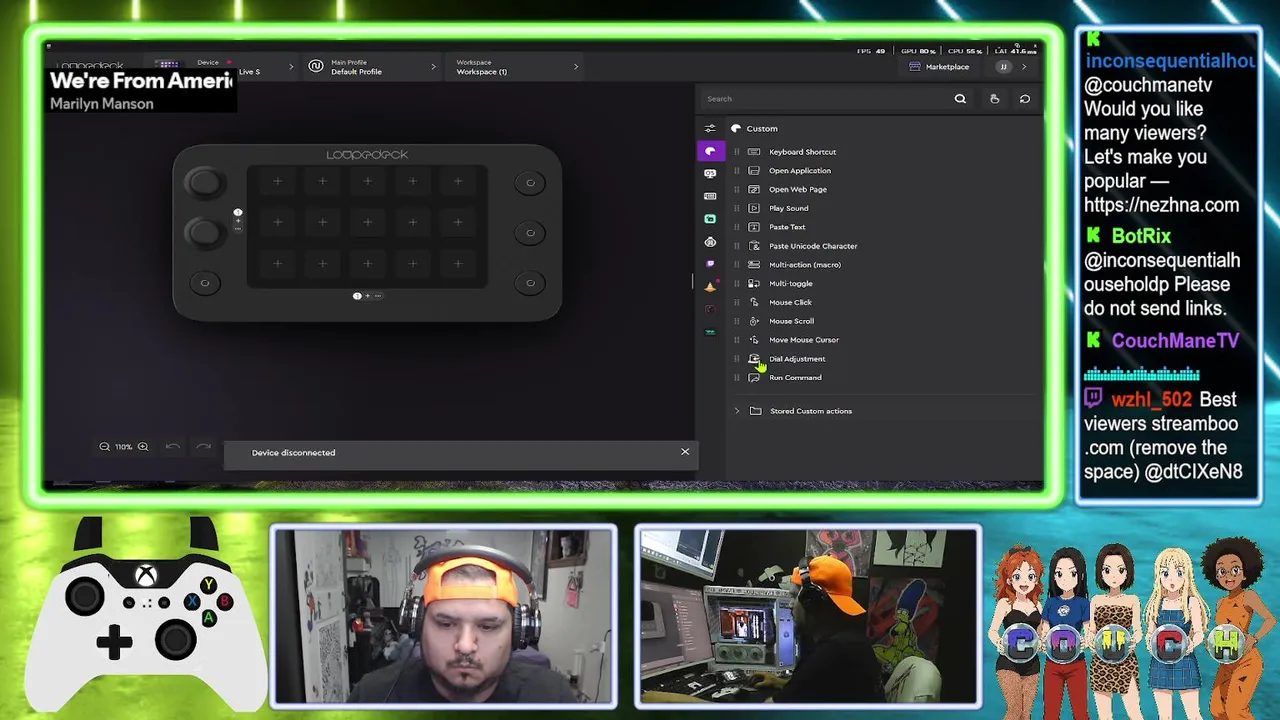1280x720 pixels.
Task: Click the icon right of Marketplace
Action: click(x=1003, y=67)
